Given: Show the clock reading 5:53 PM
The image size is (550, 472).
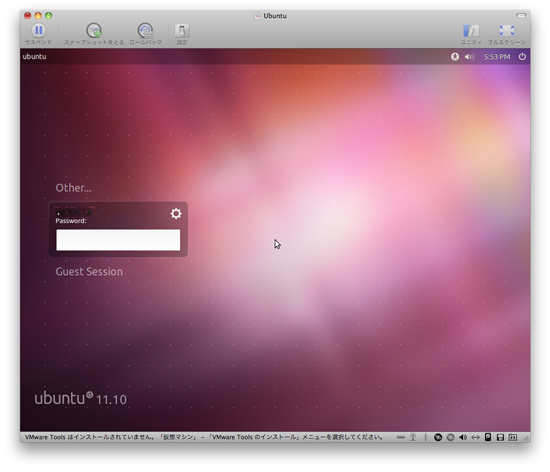Looking at the screenshot, I should (497, 56).
